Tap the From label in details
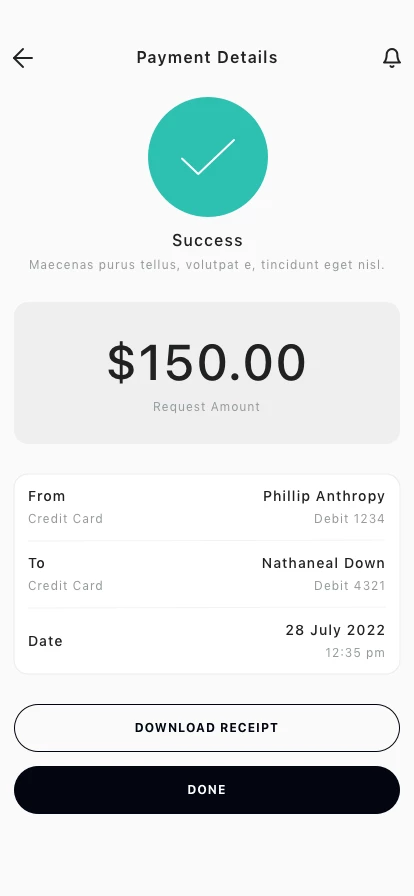 pyautogui.click(x=47, y=496)
